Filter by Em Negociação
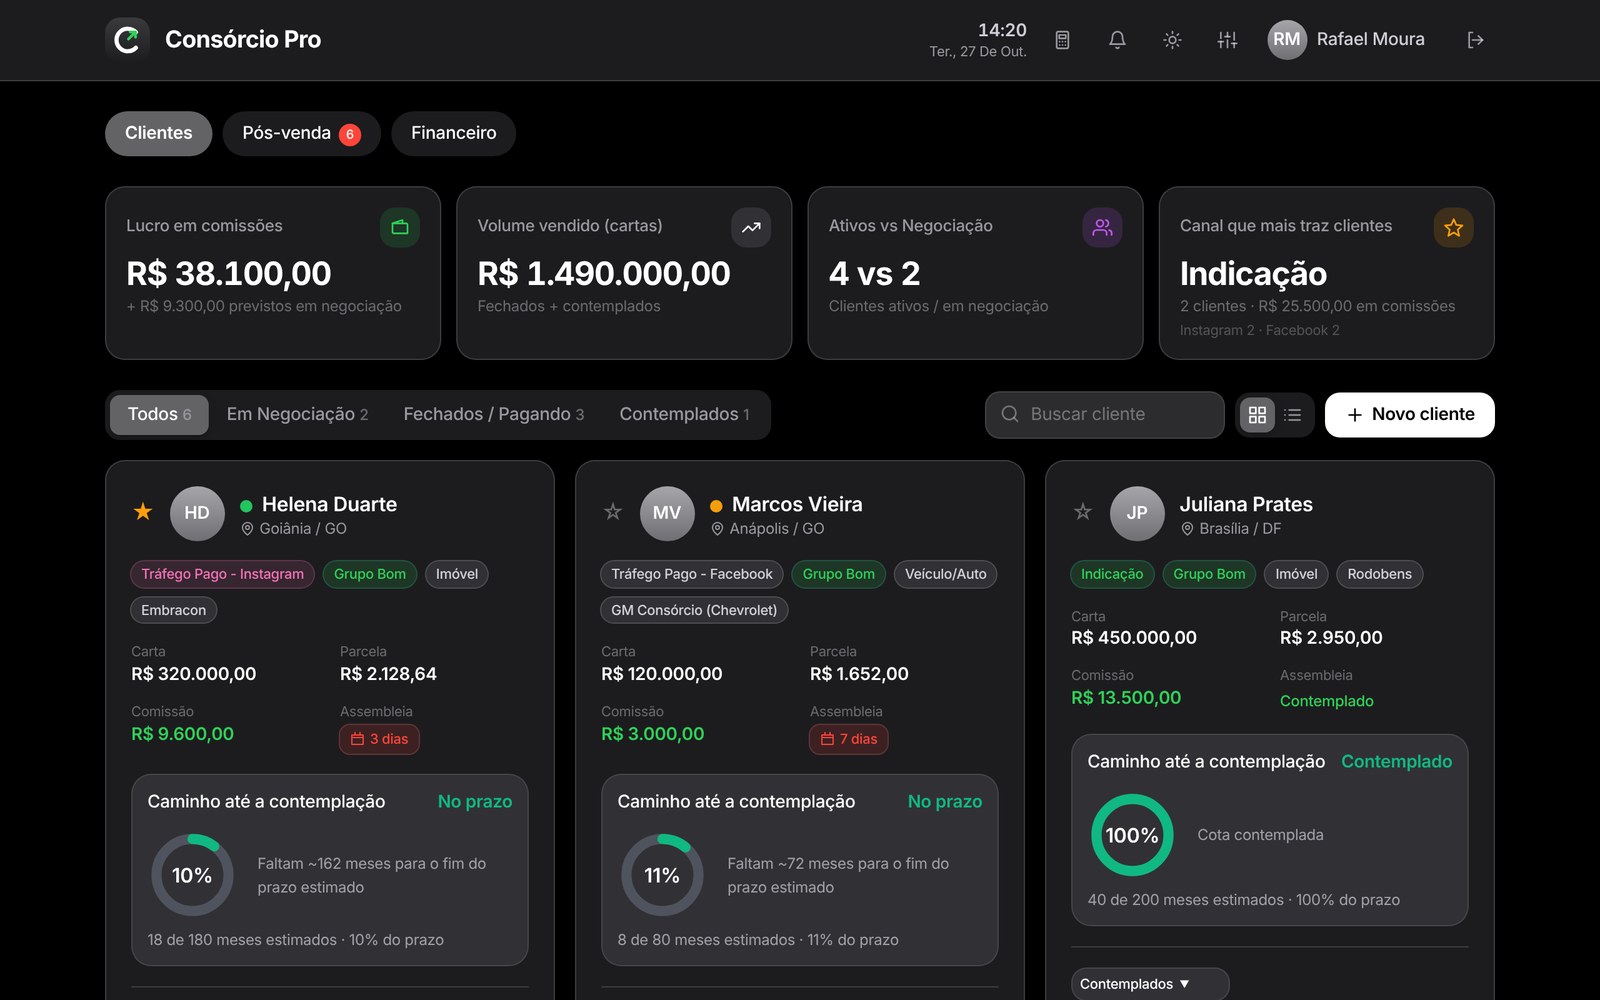The width and height of the screenshot is (1600, 1000). (297, 414)
